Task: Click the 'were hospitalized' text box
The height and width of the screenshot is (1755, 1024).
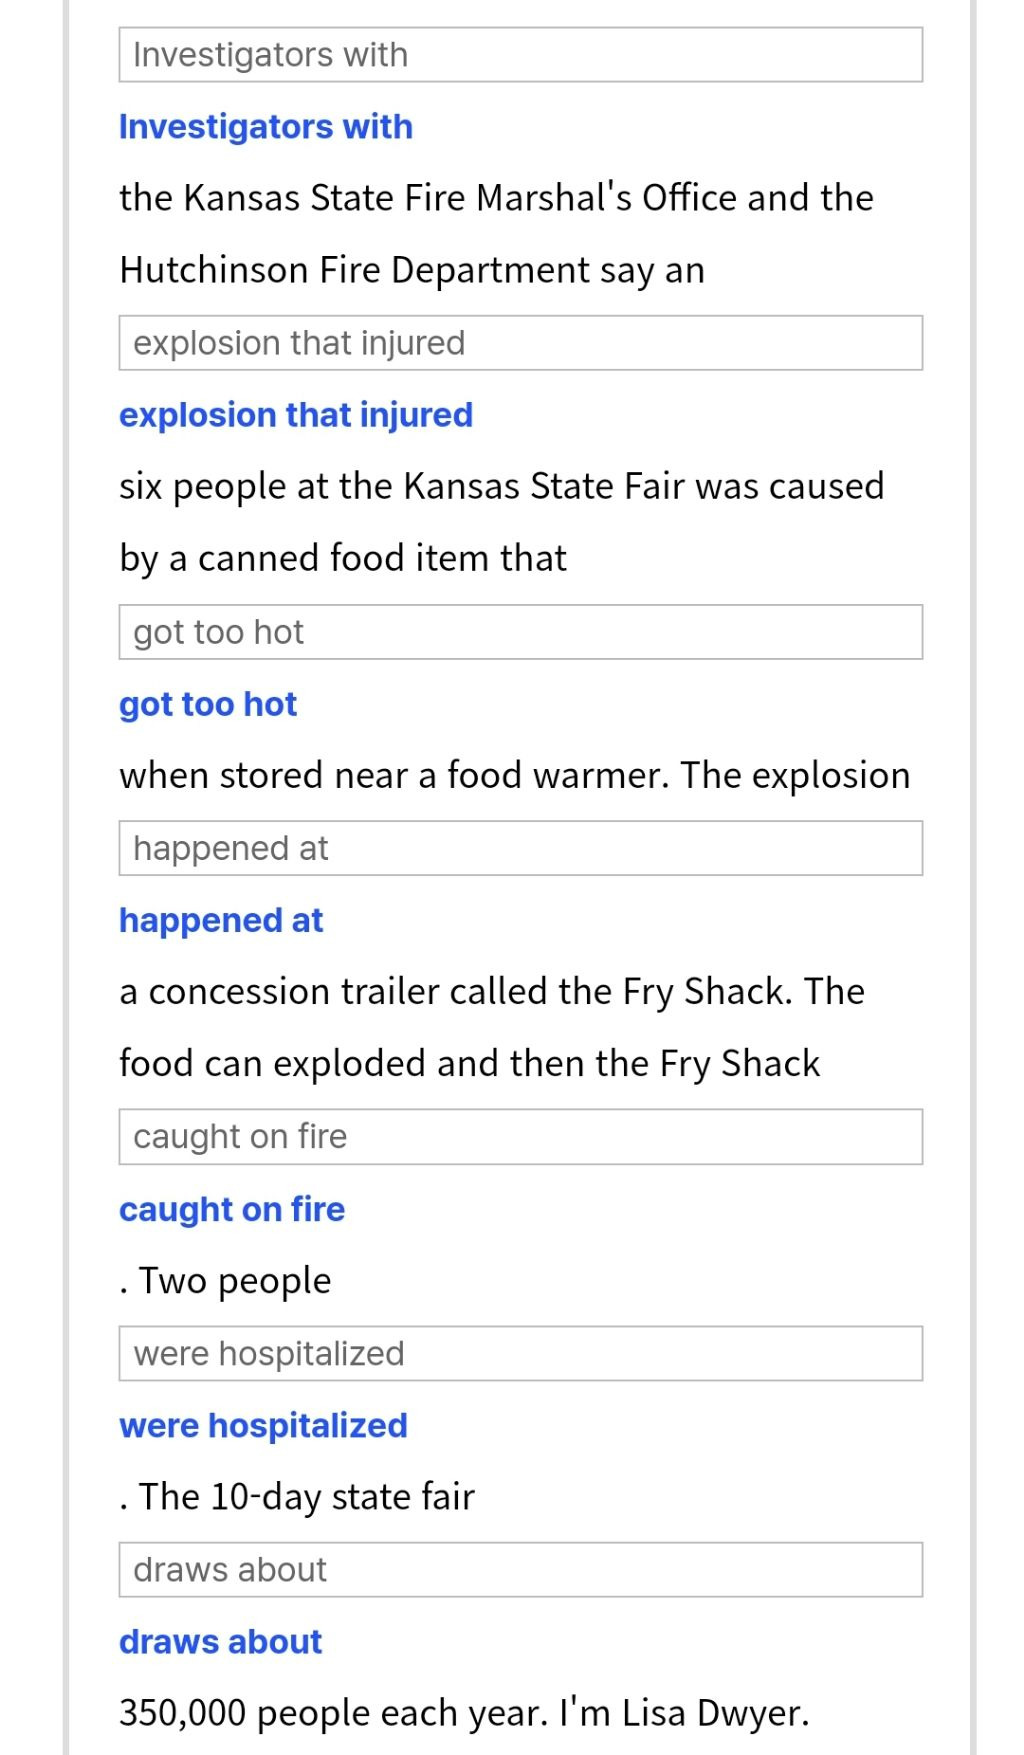Action: (520, 1354)
